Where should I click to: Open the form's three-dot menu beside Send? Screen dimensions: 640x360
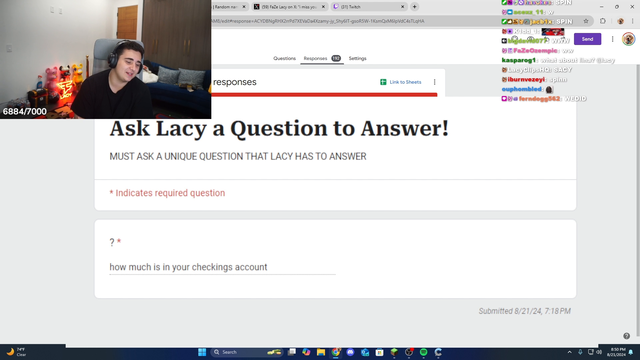click(x=612, y=39)
